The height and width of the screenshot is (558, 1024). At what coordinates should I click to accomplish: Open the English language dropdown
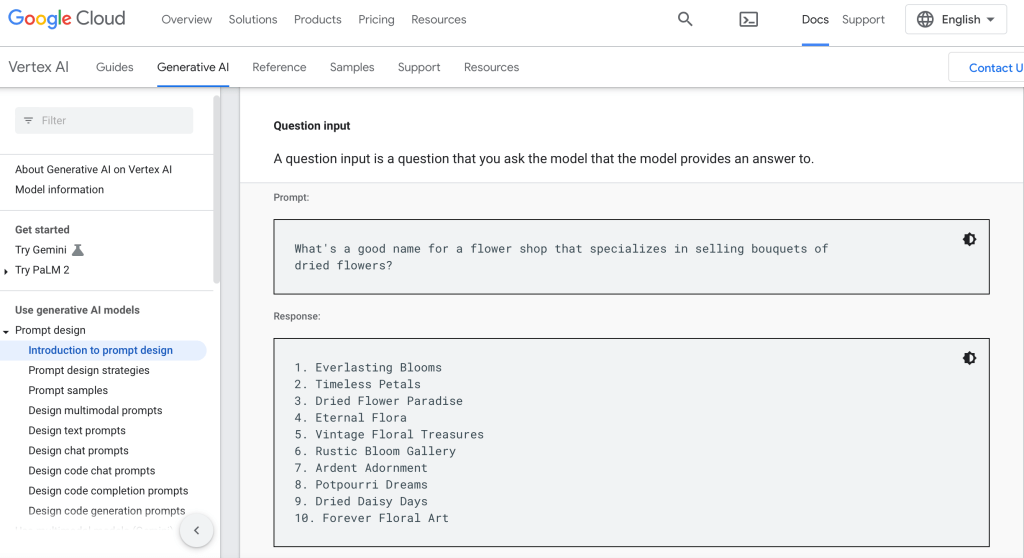click(x=956, y=19)
